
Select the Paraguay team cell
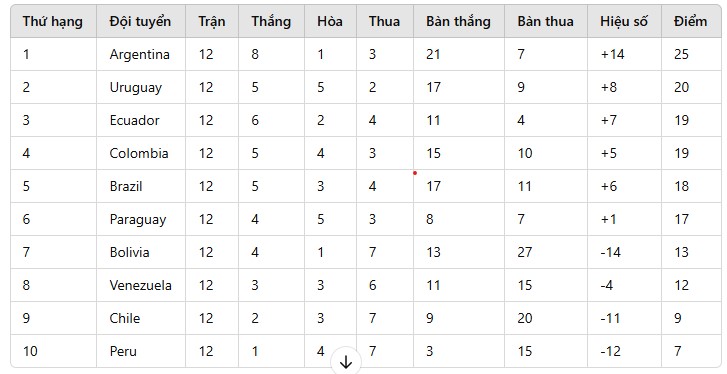coord(141,219)
